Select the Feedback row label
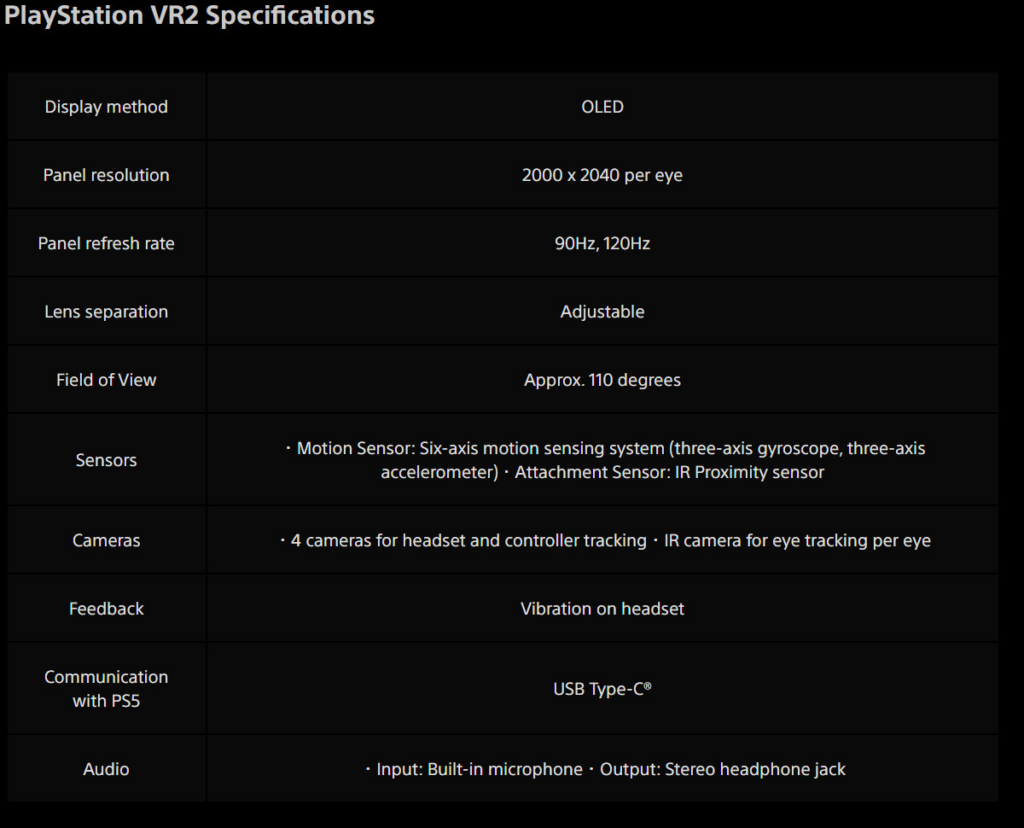Image resolution: width=1024 pixels, height=828 pixels. tap(106, 608)
